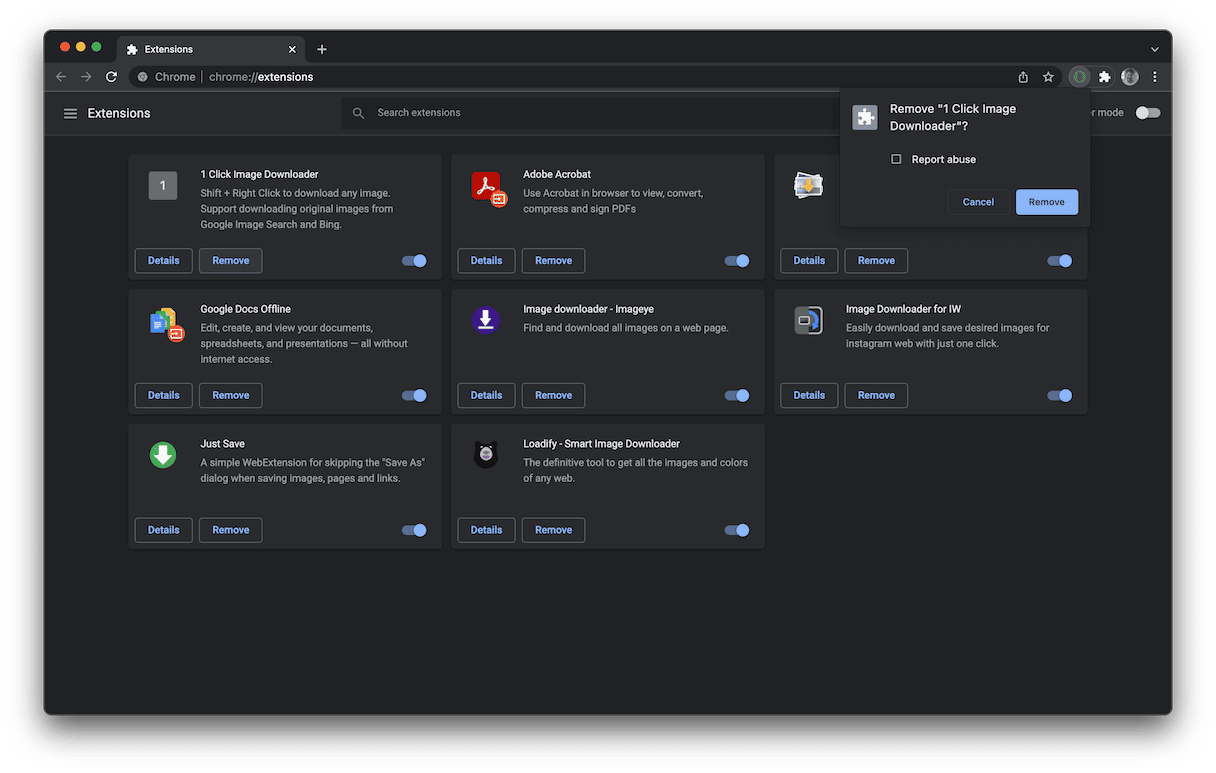Viewport: 1216px width, 773px height.
Task: Disable Image Downloader for IW toggle
Action: coord(1060,396)
